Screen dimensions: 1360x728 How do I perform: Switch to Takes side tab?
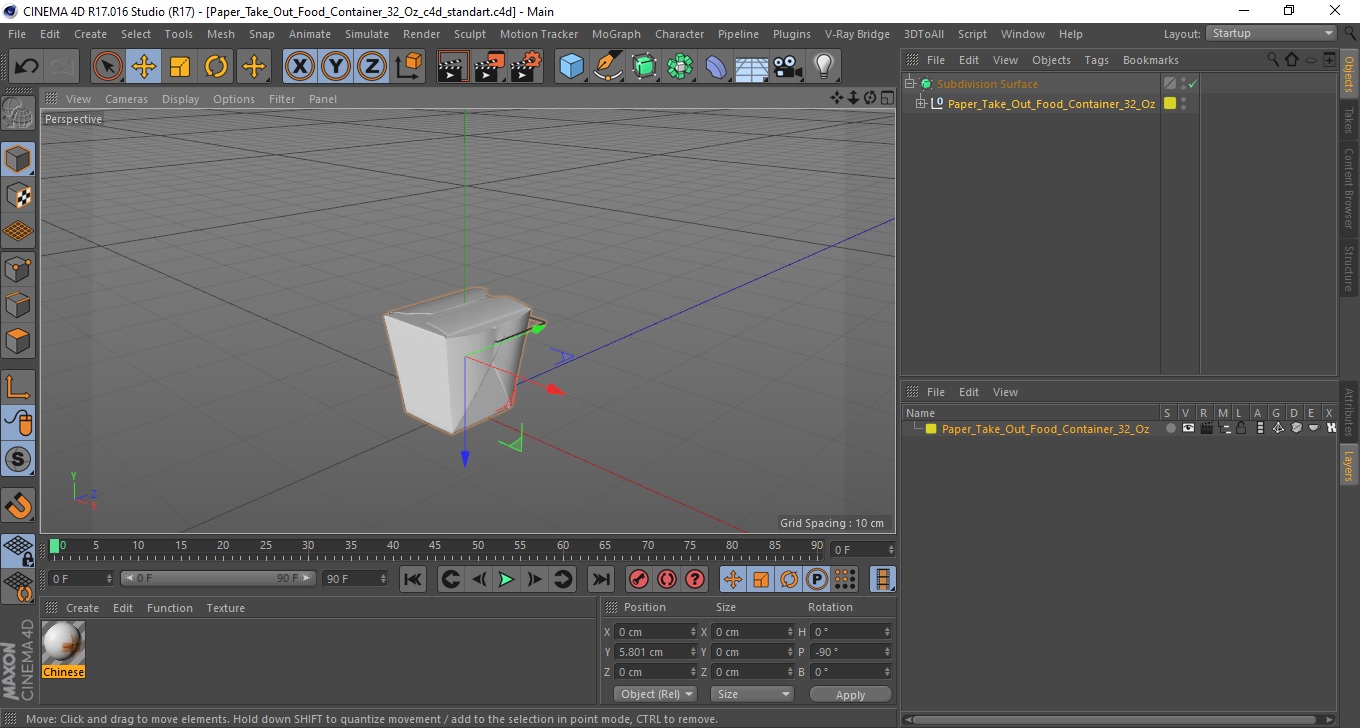[1349, 121]
